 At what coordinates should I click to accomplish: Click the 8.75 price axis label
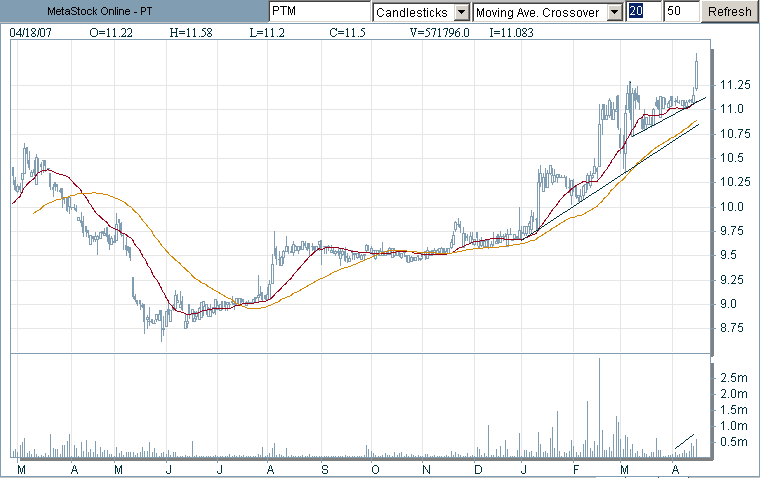coord(734,328)
